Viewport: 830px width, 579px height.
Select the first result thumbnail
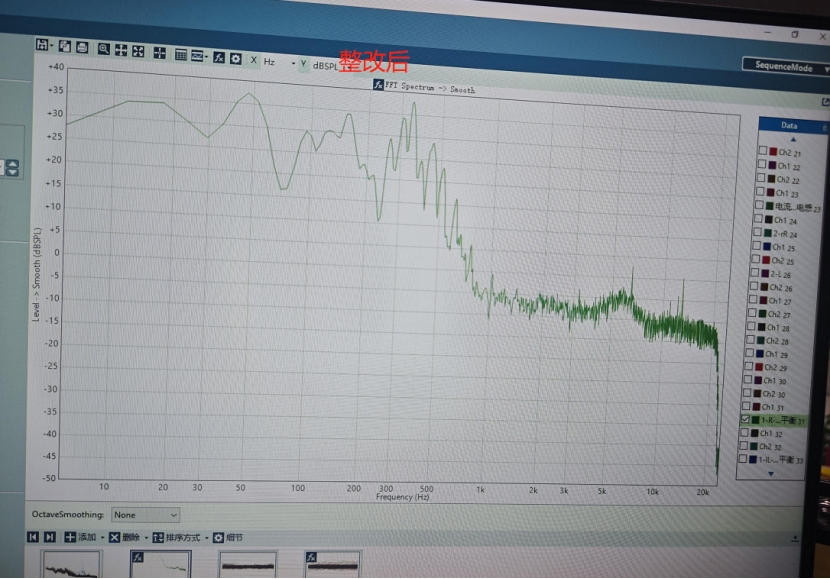(x=71, y=564)
